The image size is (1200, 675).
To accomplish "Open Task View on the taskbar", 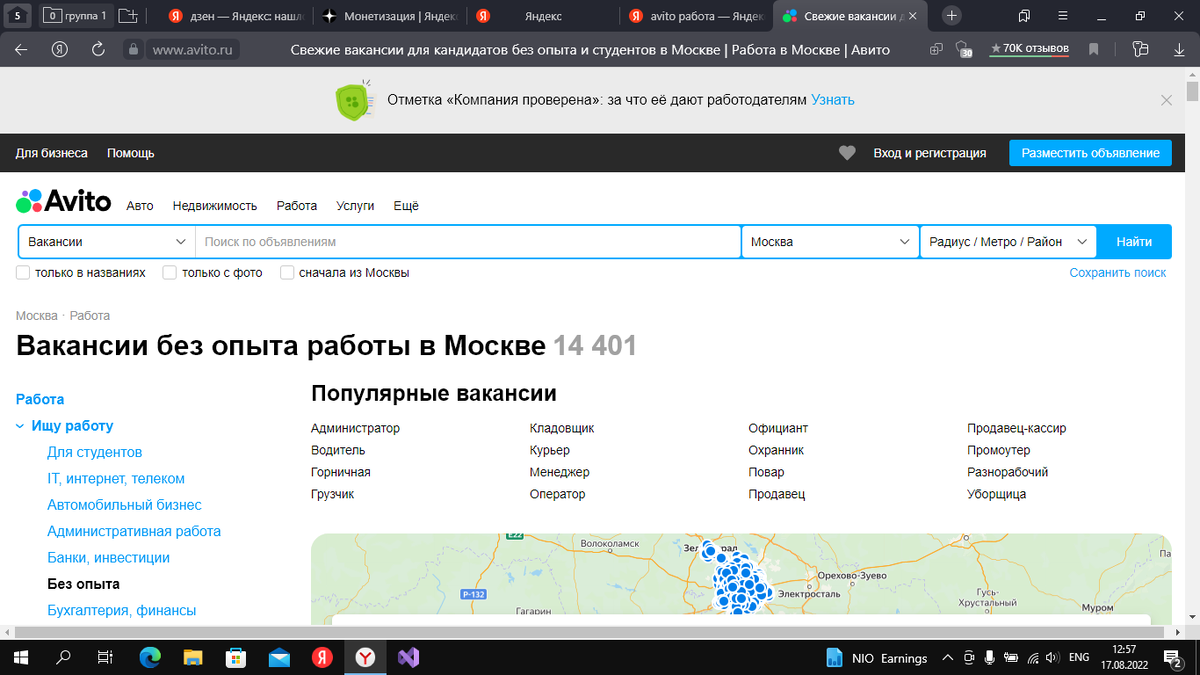I will (x=105, y=657).
